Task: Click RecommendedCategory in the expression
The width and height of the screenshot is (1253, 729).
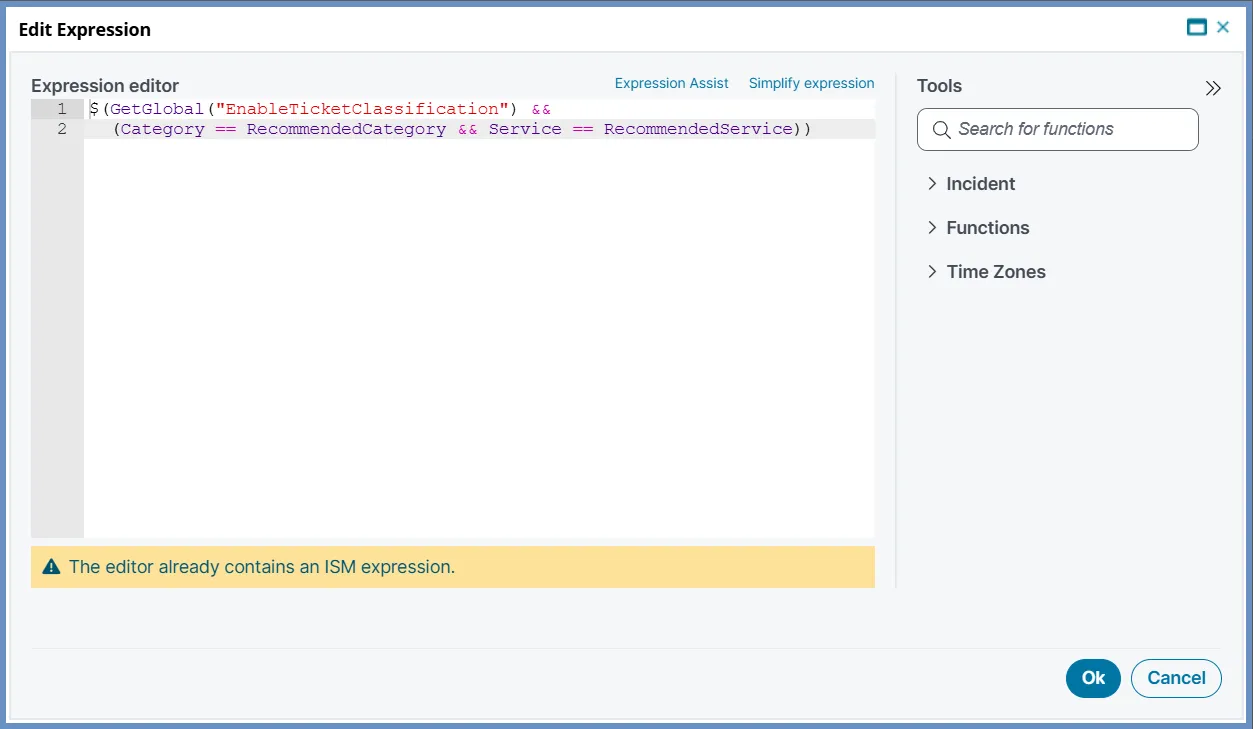Action: pos(346,129)
